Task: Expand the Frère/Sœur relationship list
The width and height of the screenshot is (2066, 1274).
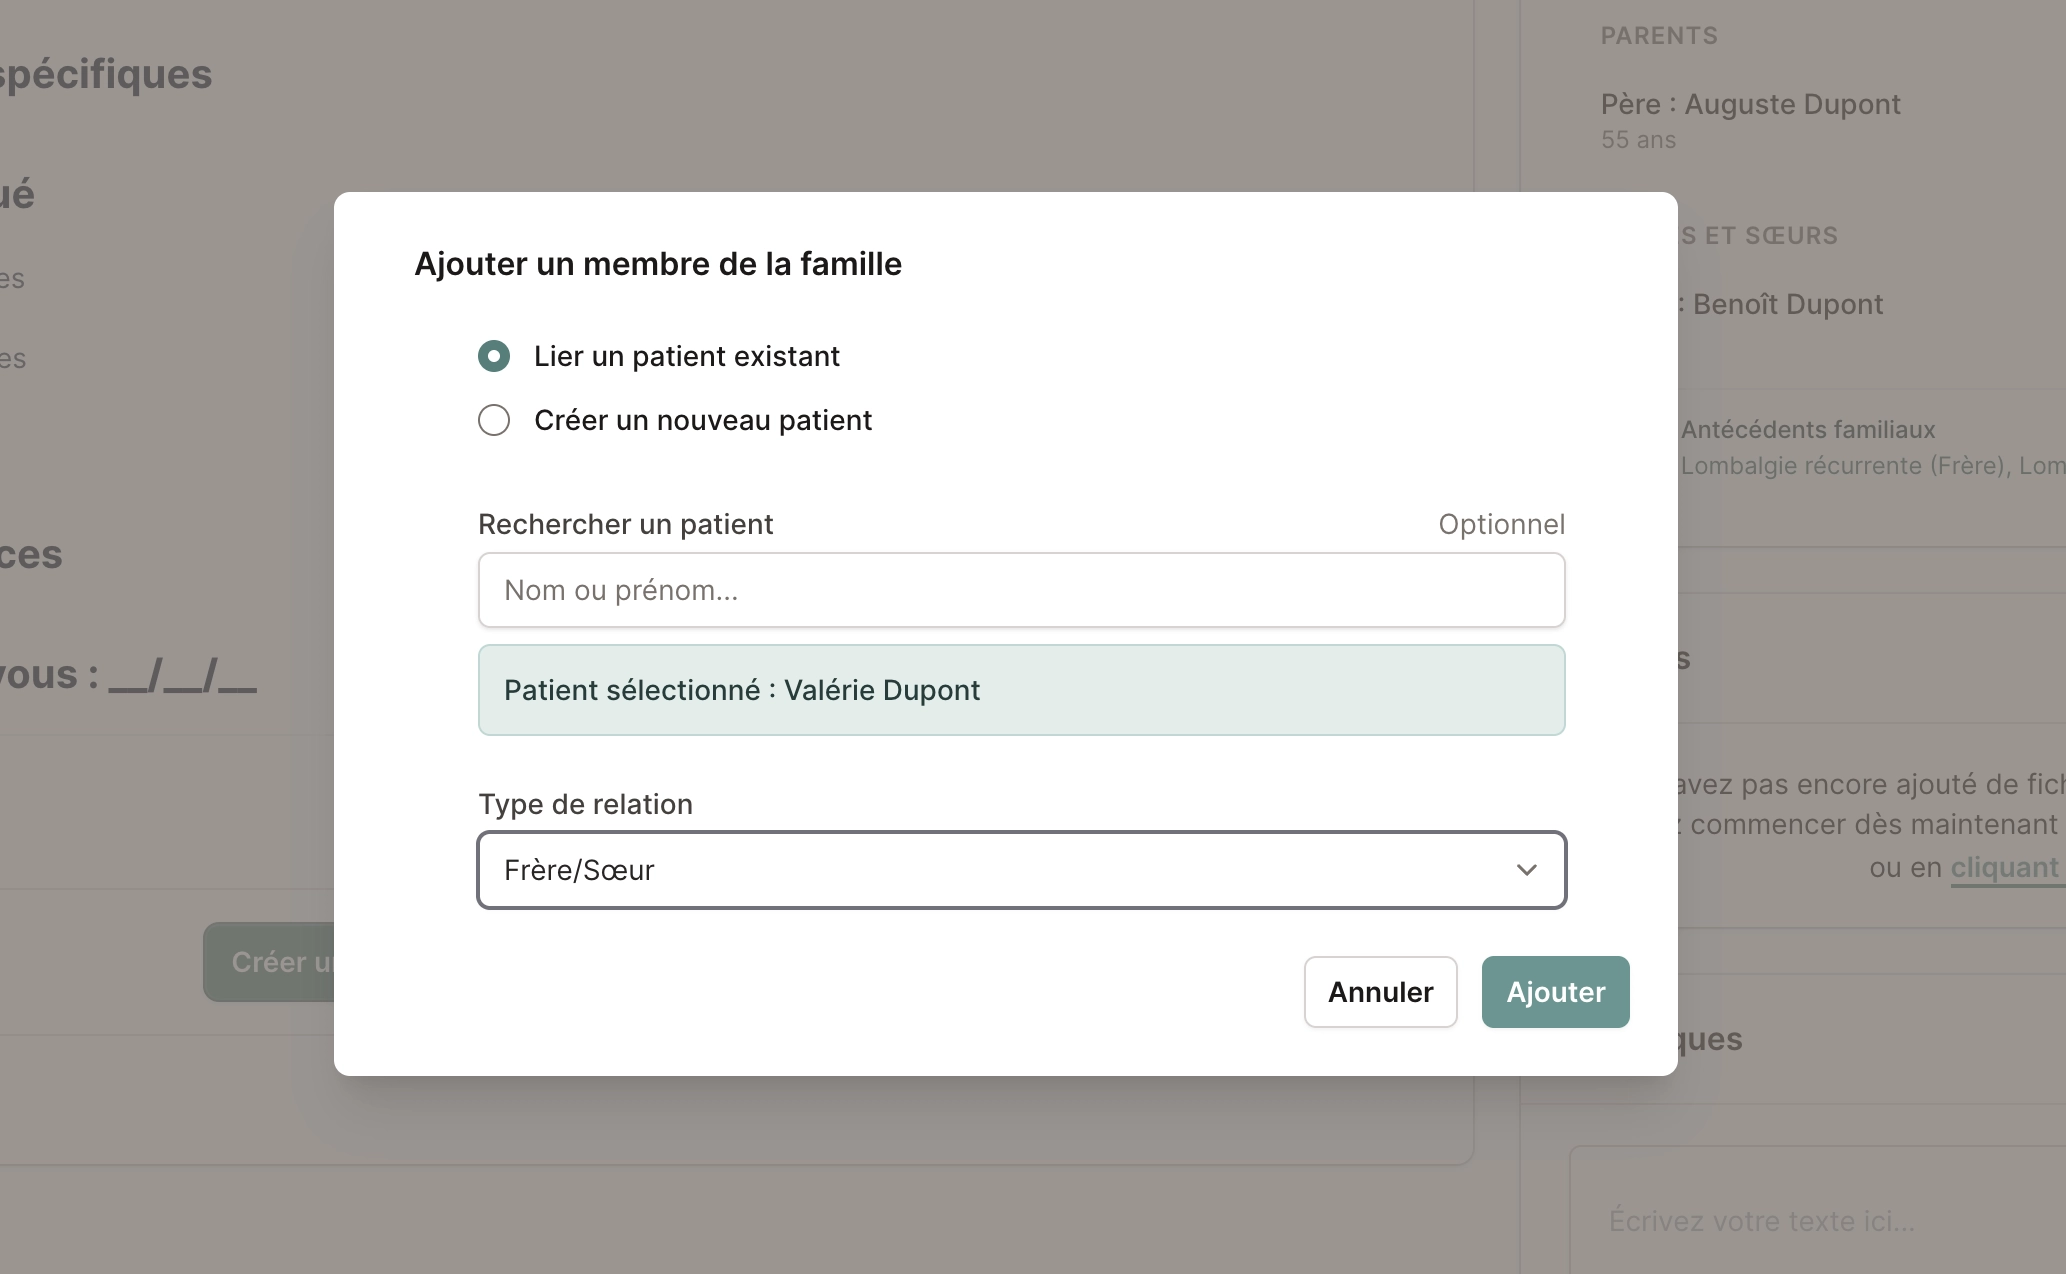Action: click(x=1020, y=869)
